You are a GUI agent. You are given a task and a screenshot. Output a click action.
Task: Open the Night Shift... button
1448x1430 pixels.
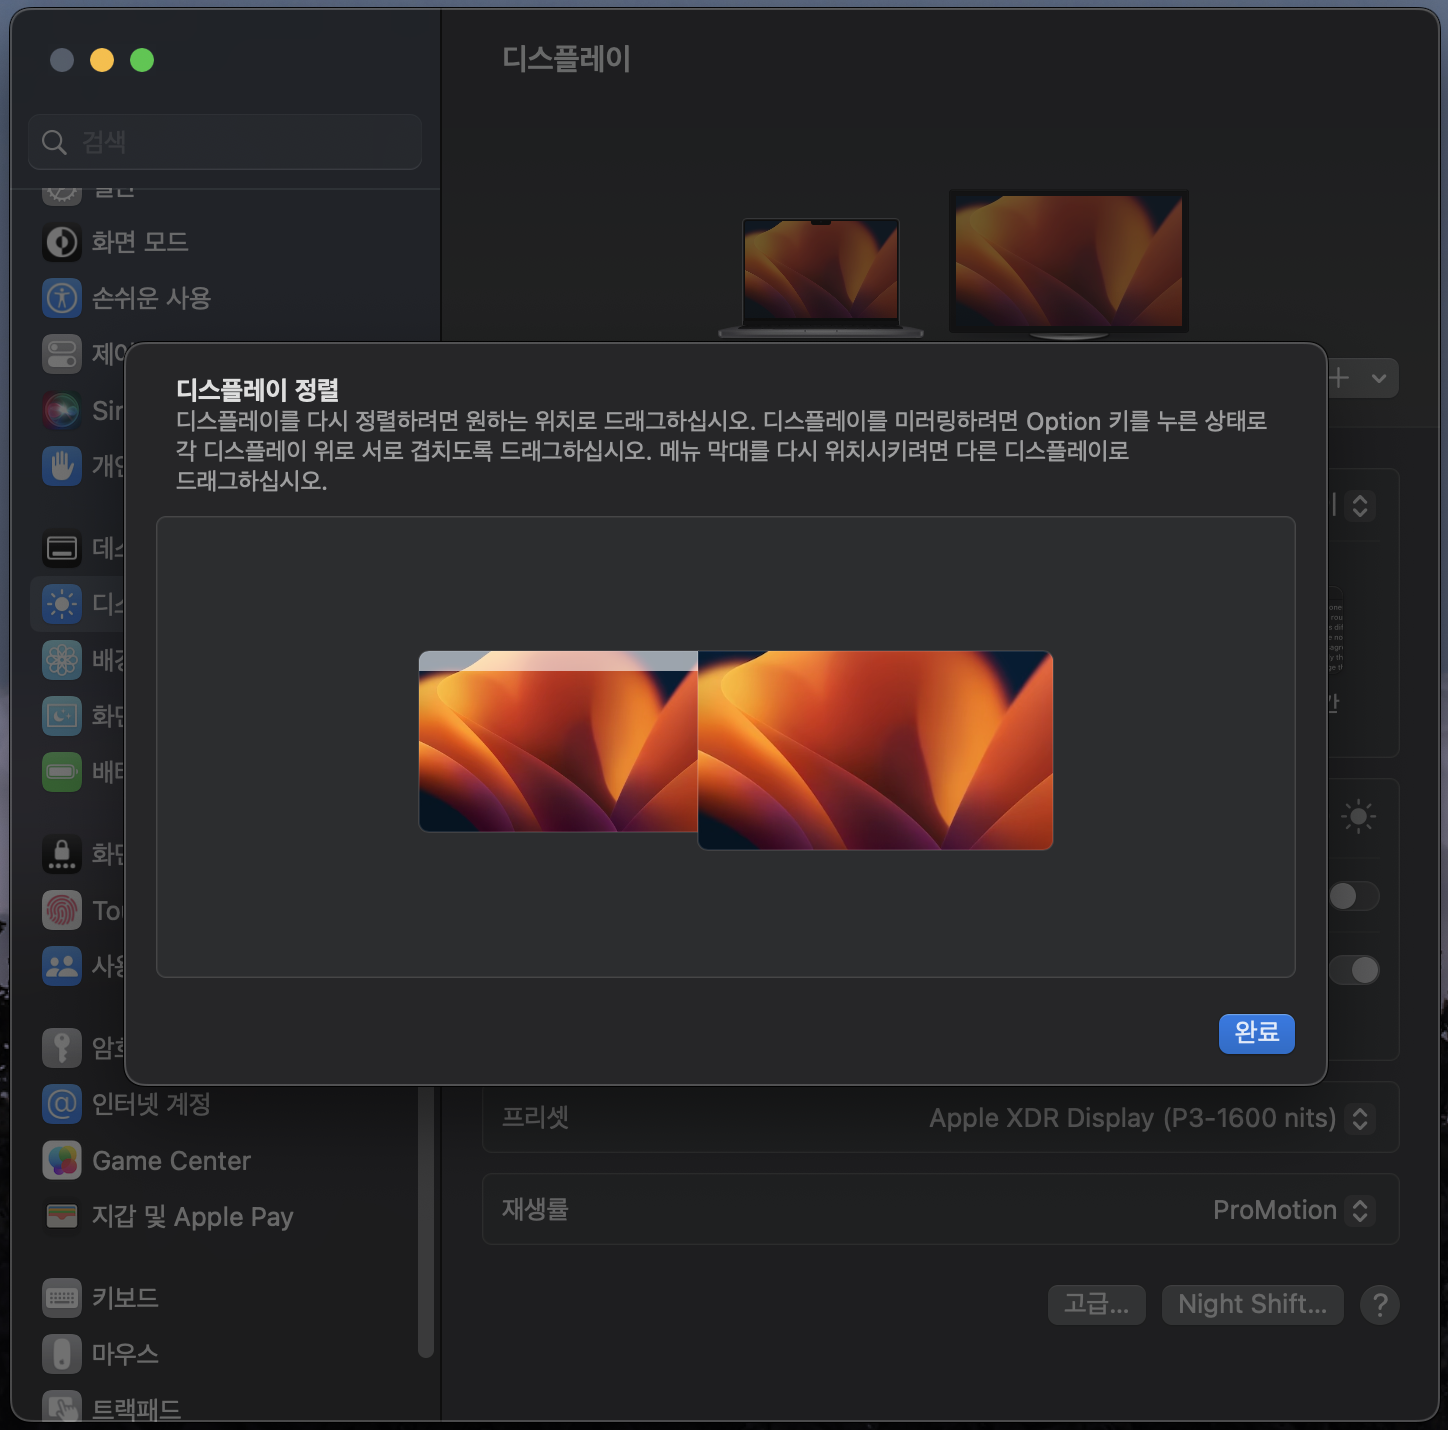[x=1252, y=1304]
